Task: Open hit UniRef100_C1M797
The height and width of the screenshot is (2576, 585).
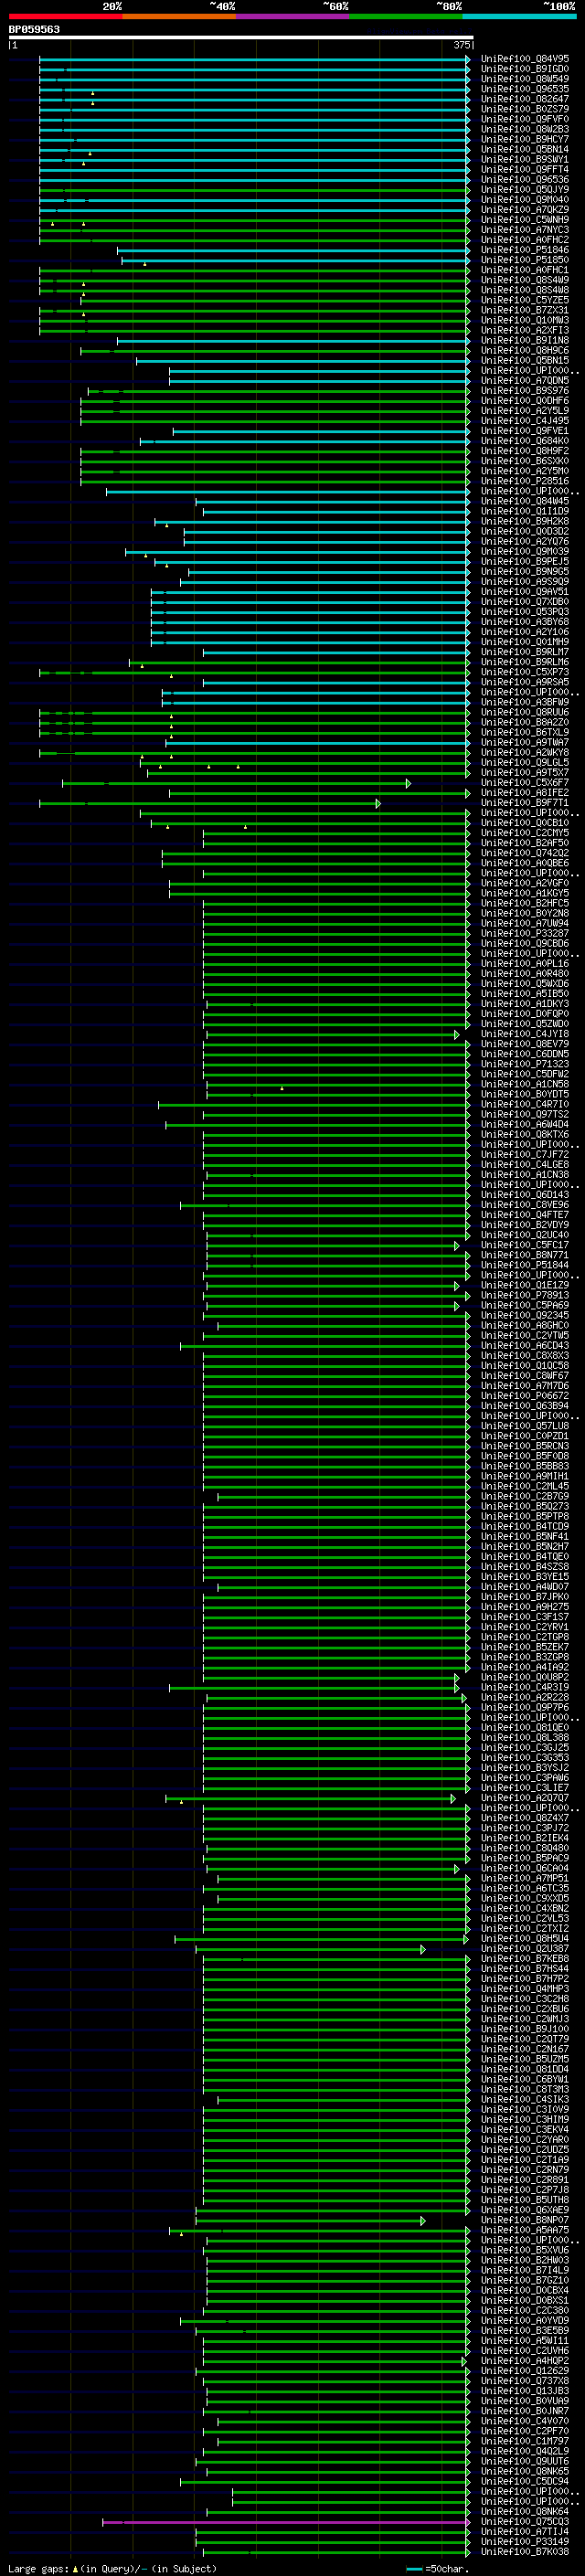Action: (525, 2441)
